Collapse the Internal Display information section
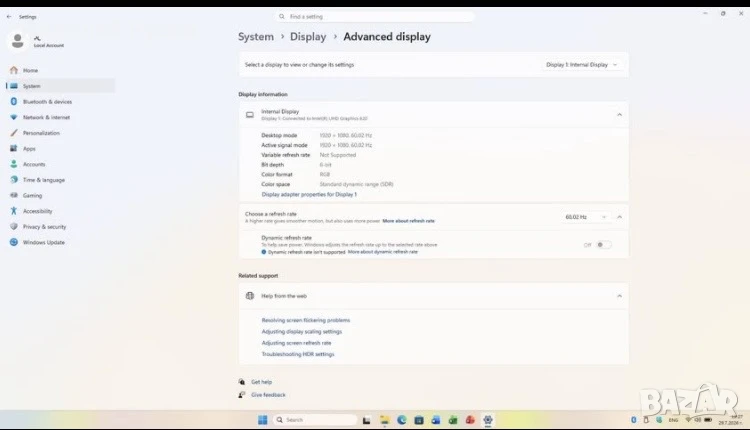 point(619,115)
